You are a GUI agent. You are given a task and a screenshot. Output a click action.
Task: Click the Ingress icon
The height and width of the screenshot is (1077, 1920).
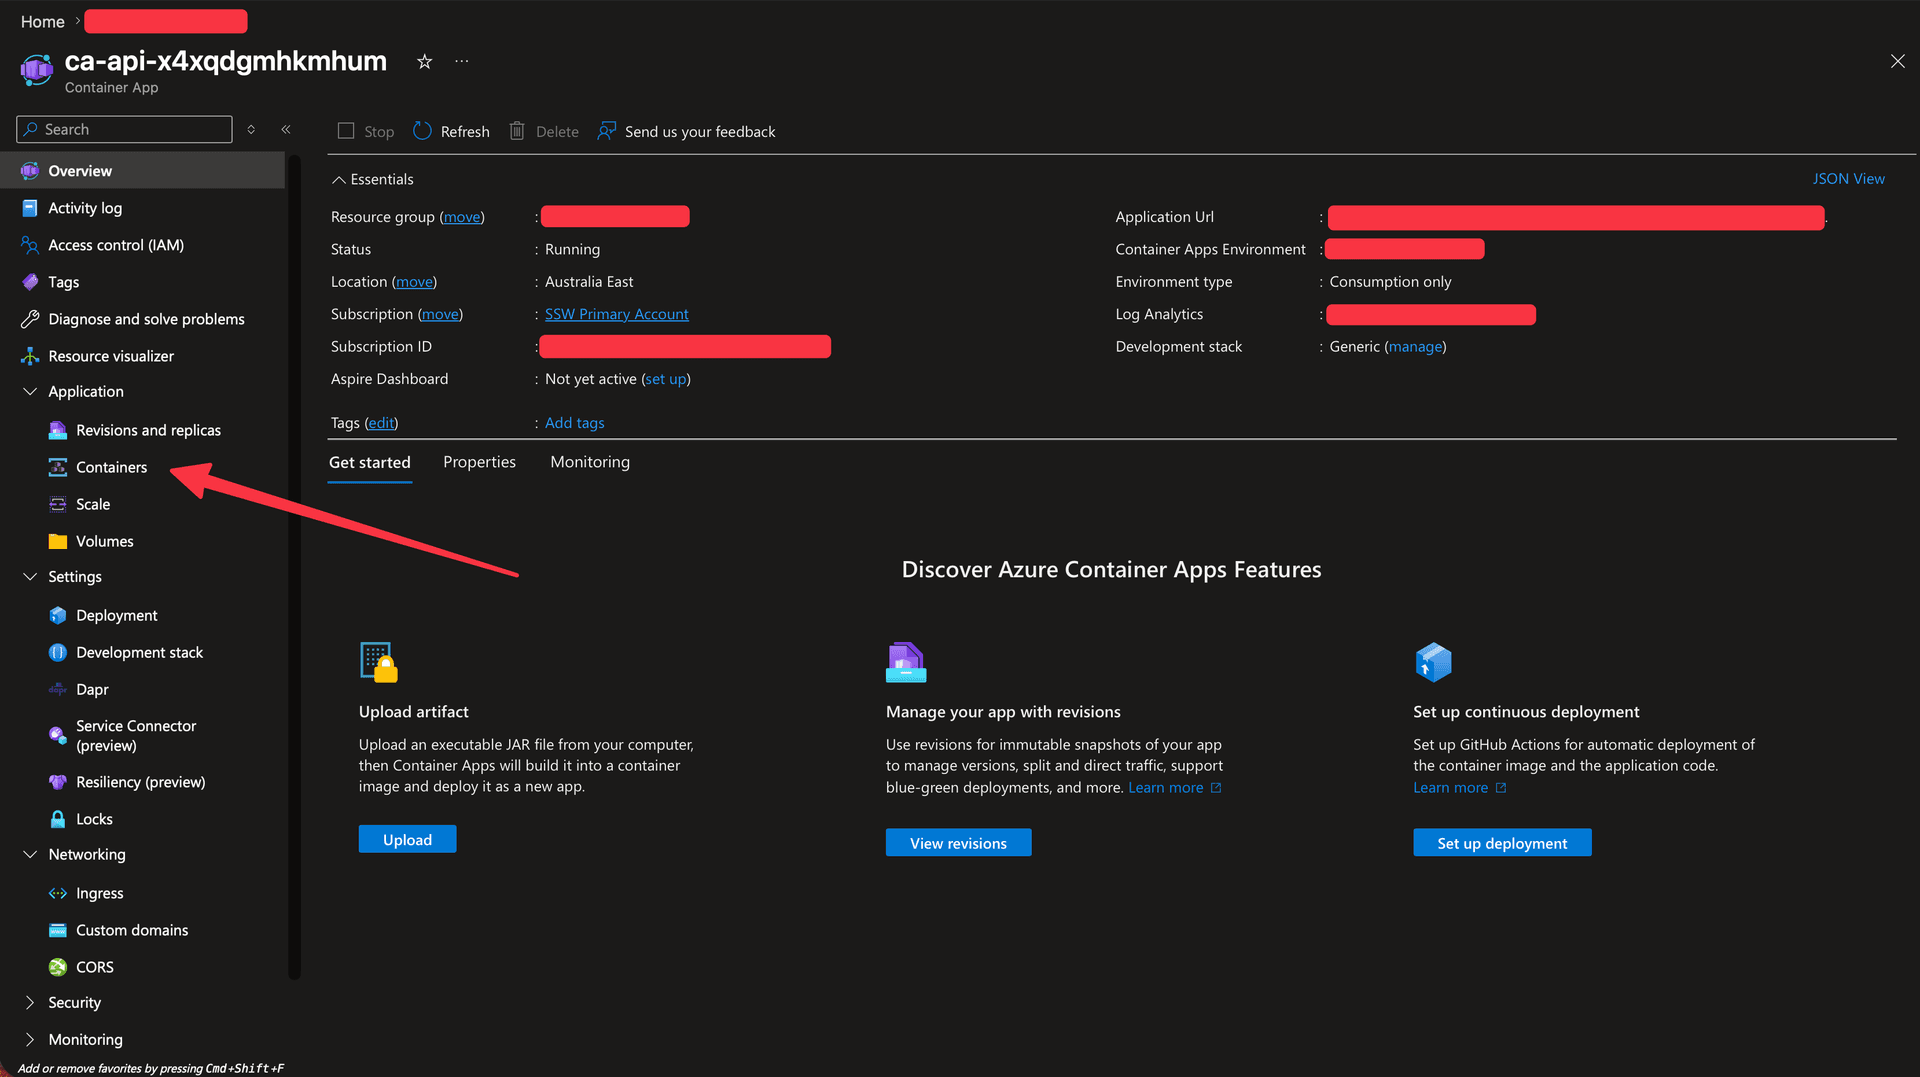(58, 893)
